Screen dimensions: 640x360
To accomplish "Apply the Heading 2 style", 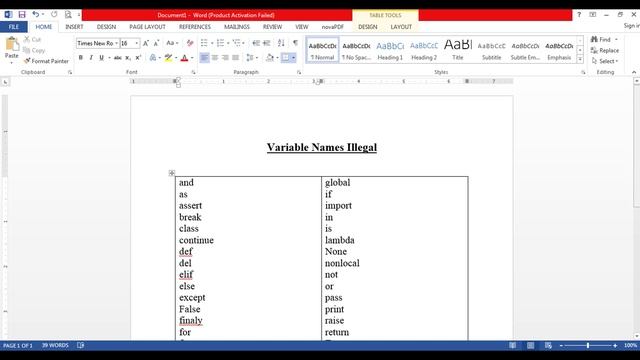I will [424, 50].
